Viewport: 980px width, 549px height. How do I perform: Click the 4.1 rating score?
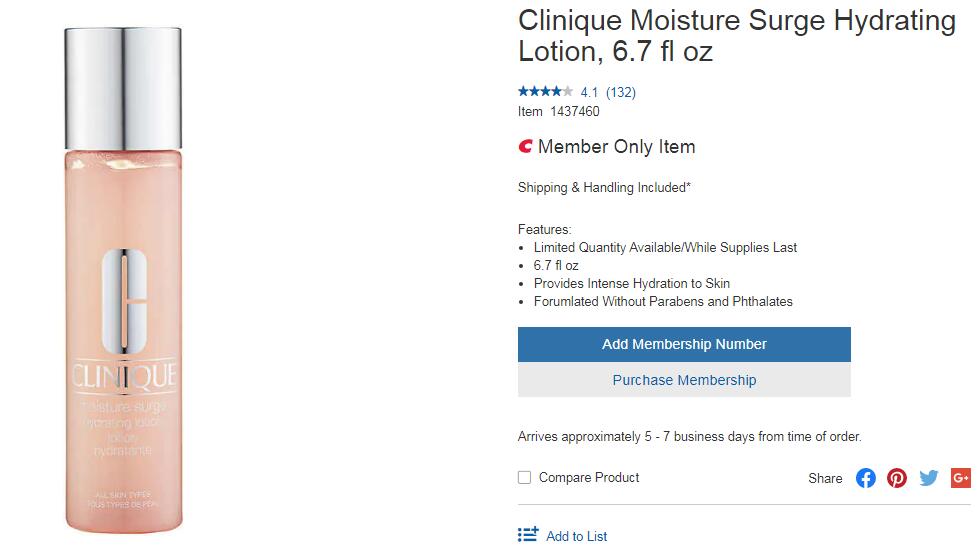coord(589,92)
